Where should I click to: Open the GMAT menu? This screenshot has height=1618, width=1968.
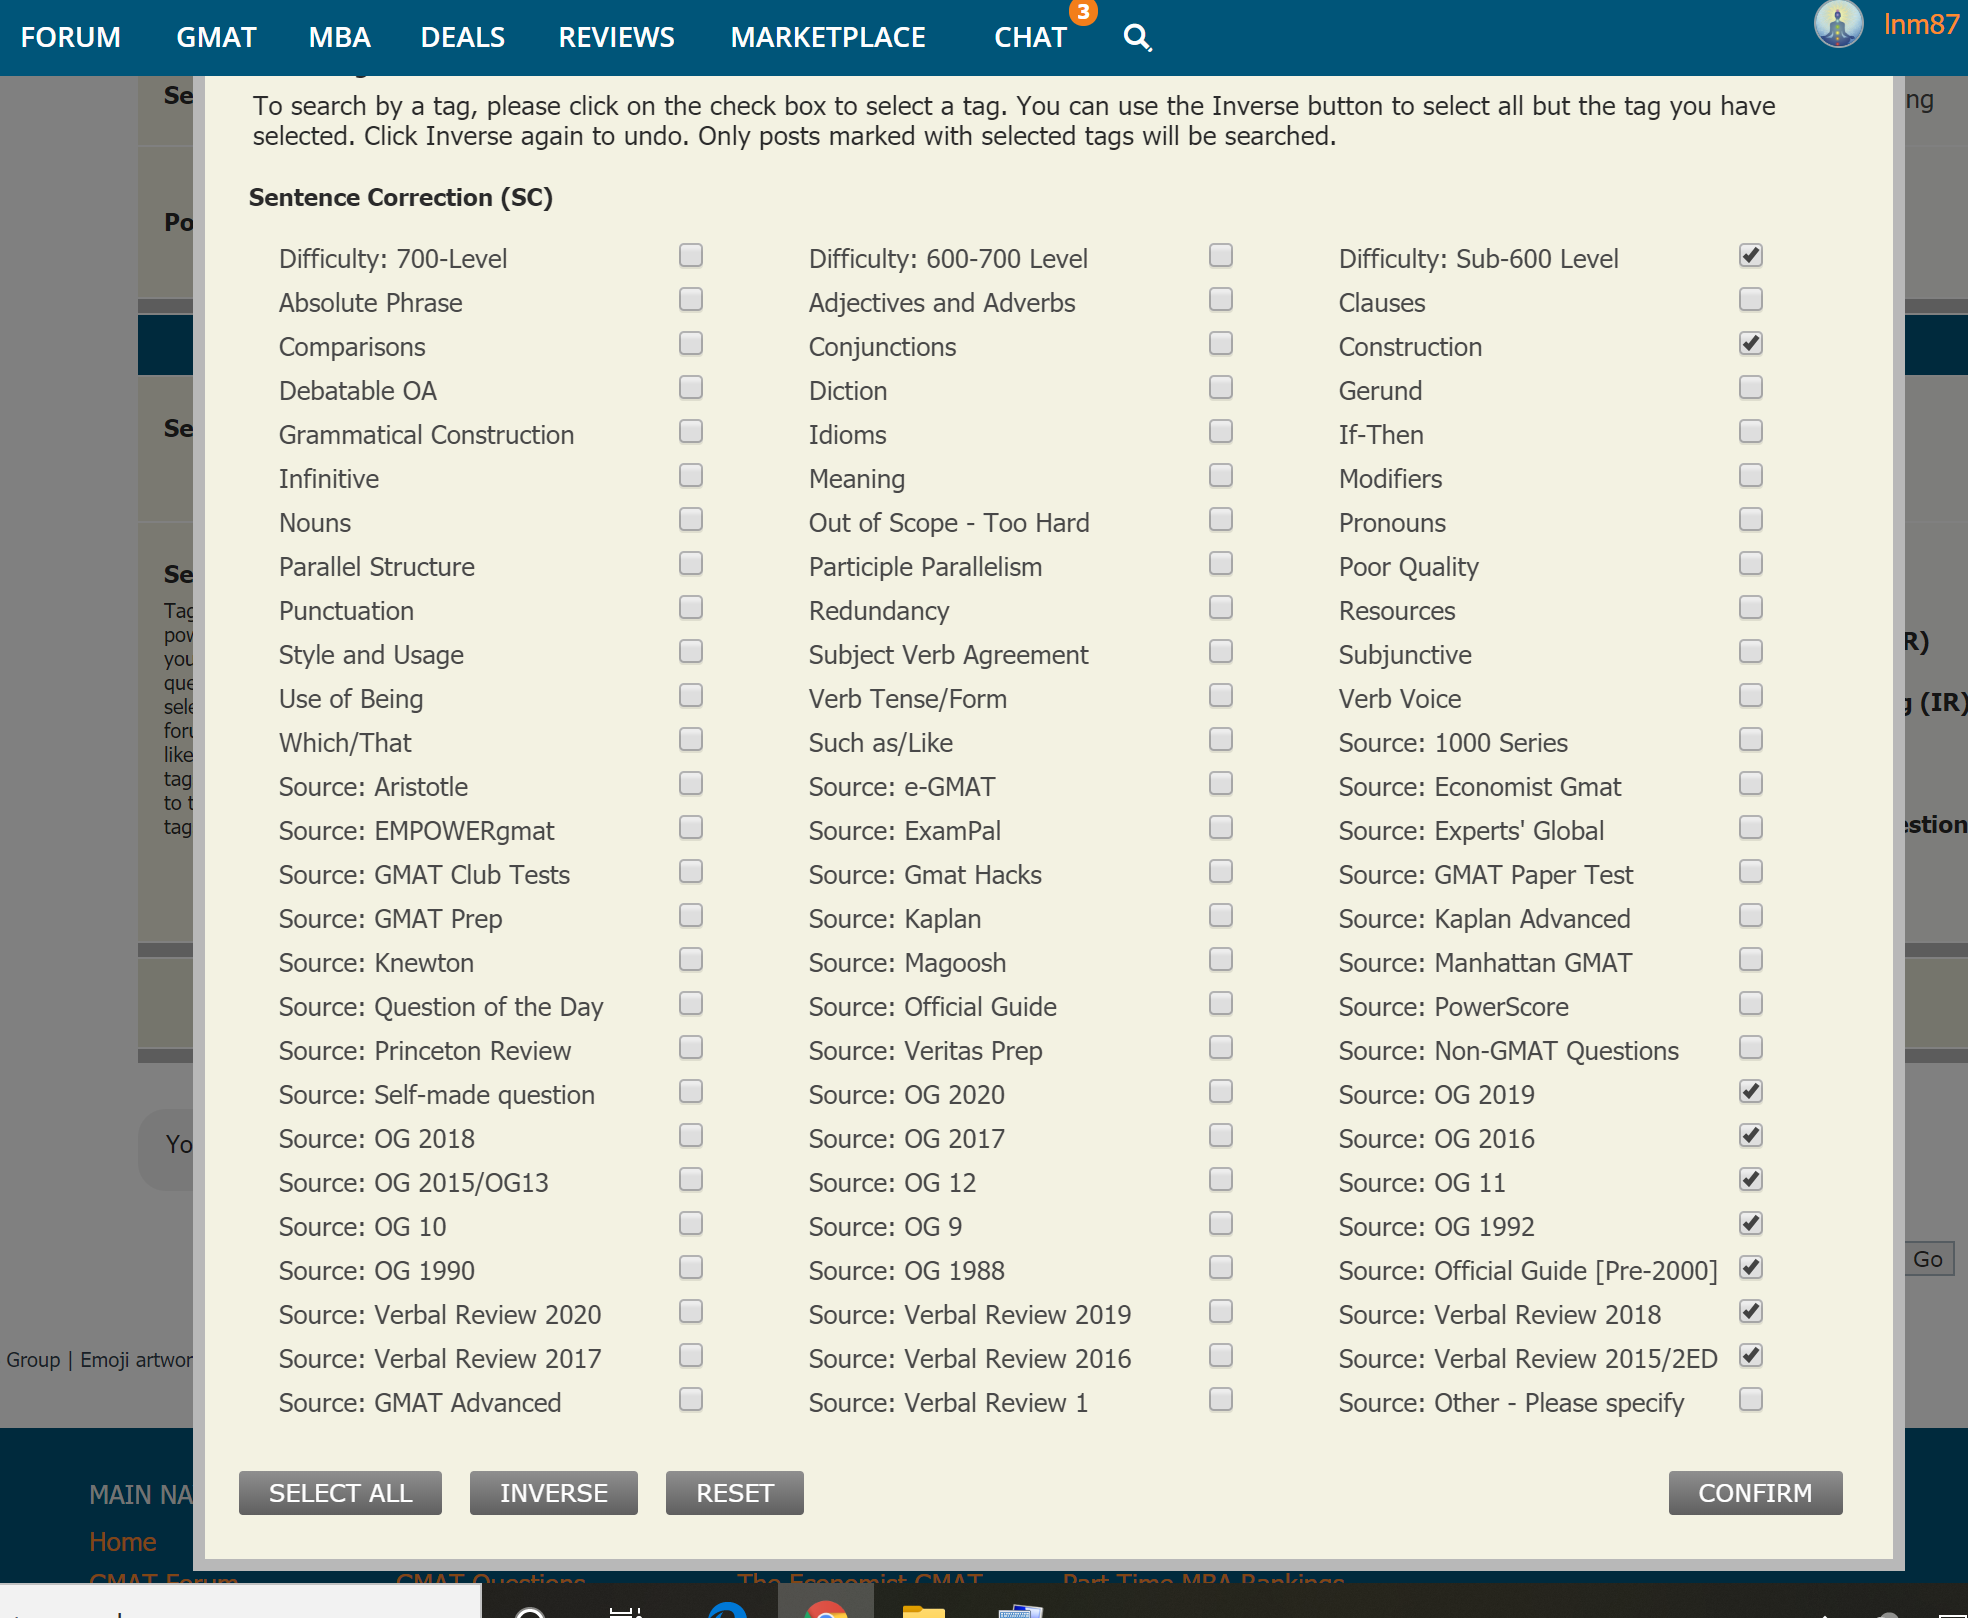point(216,38)
